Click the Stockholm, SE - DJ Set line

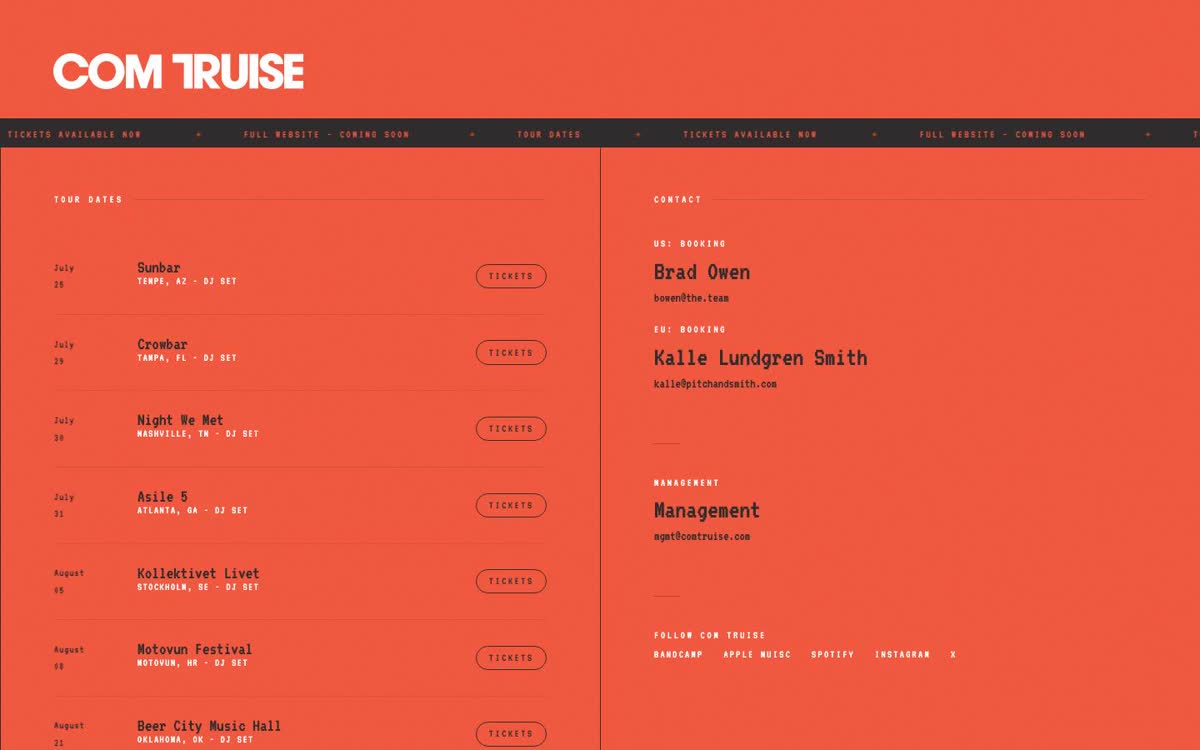[198, 587]
